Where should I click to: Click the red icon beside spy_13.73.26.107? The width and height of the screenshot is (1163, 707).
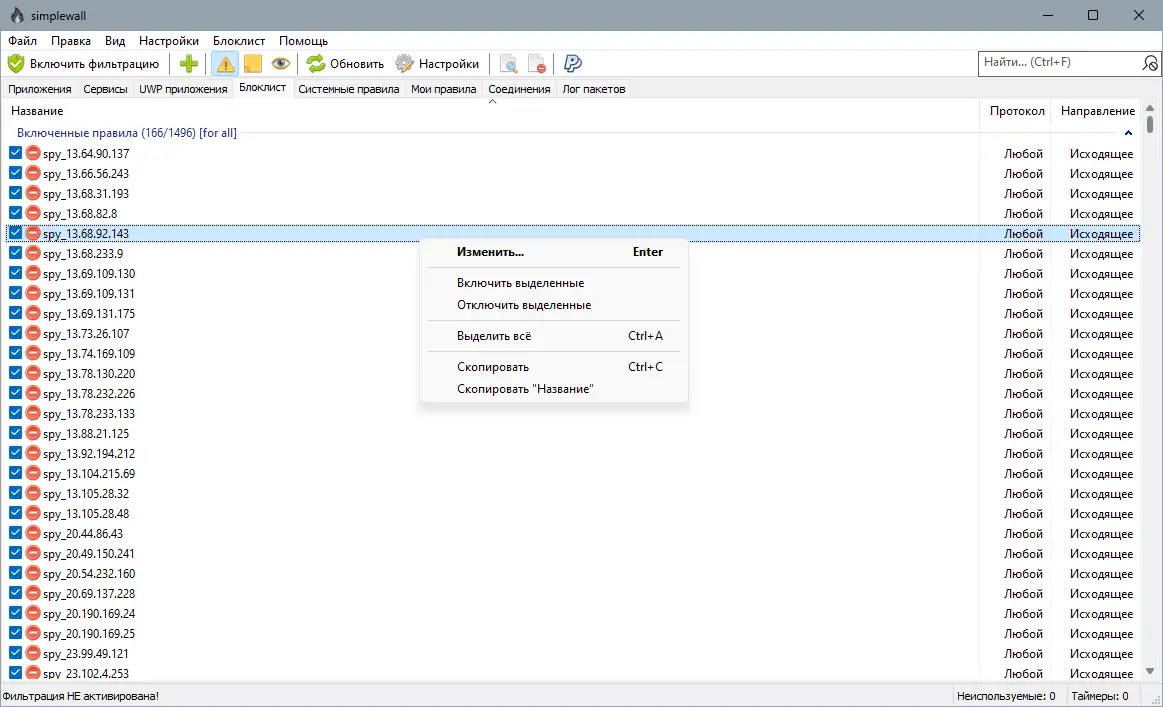tap(33, 333)
